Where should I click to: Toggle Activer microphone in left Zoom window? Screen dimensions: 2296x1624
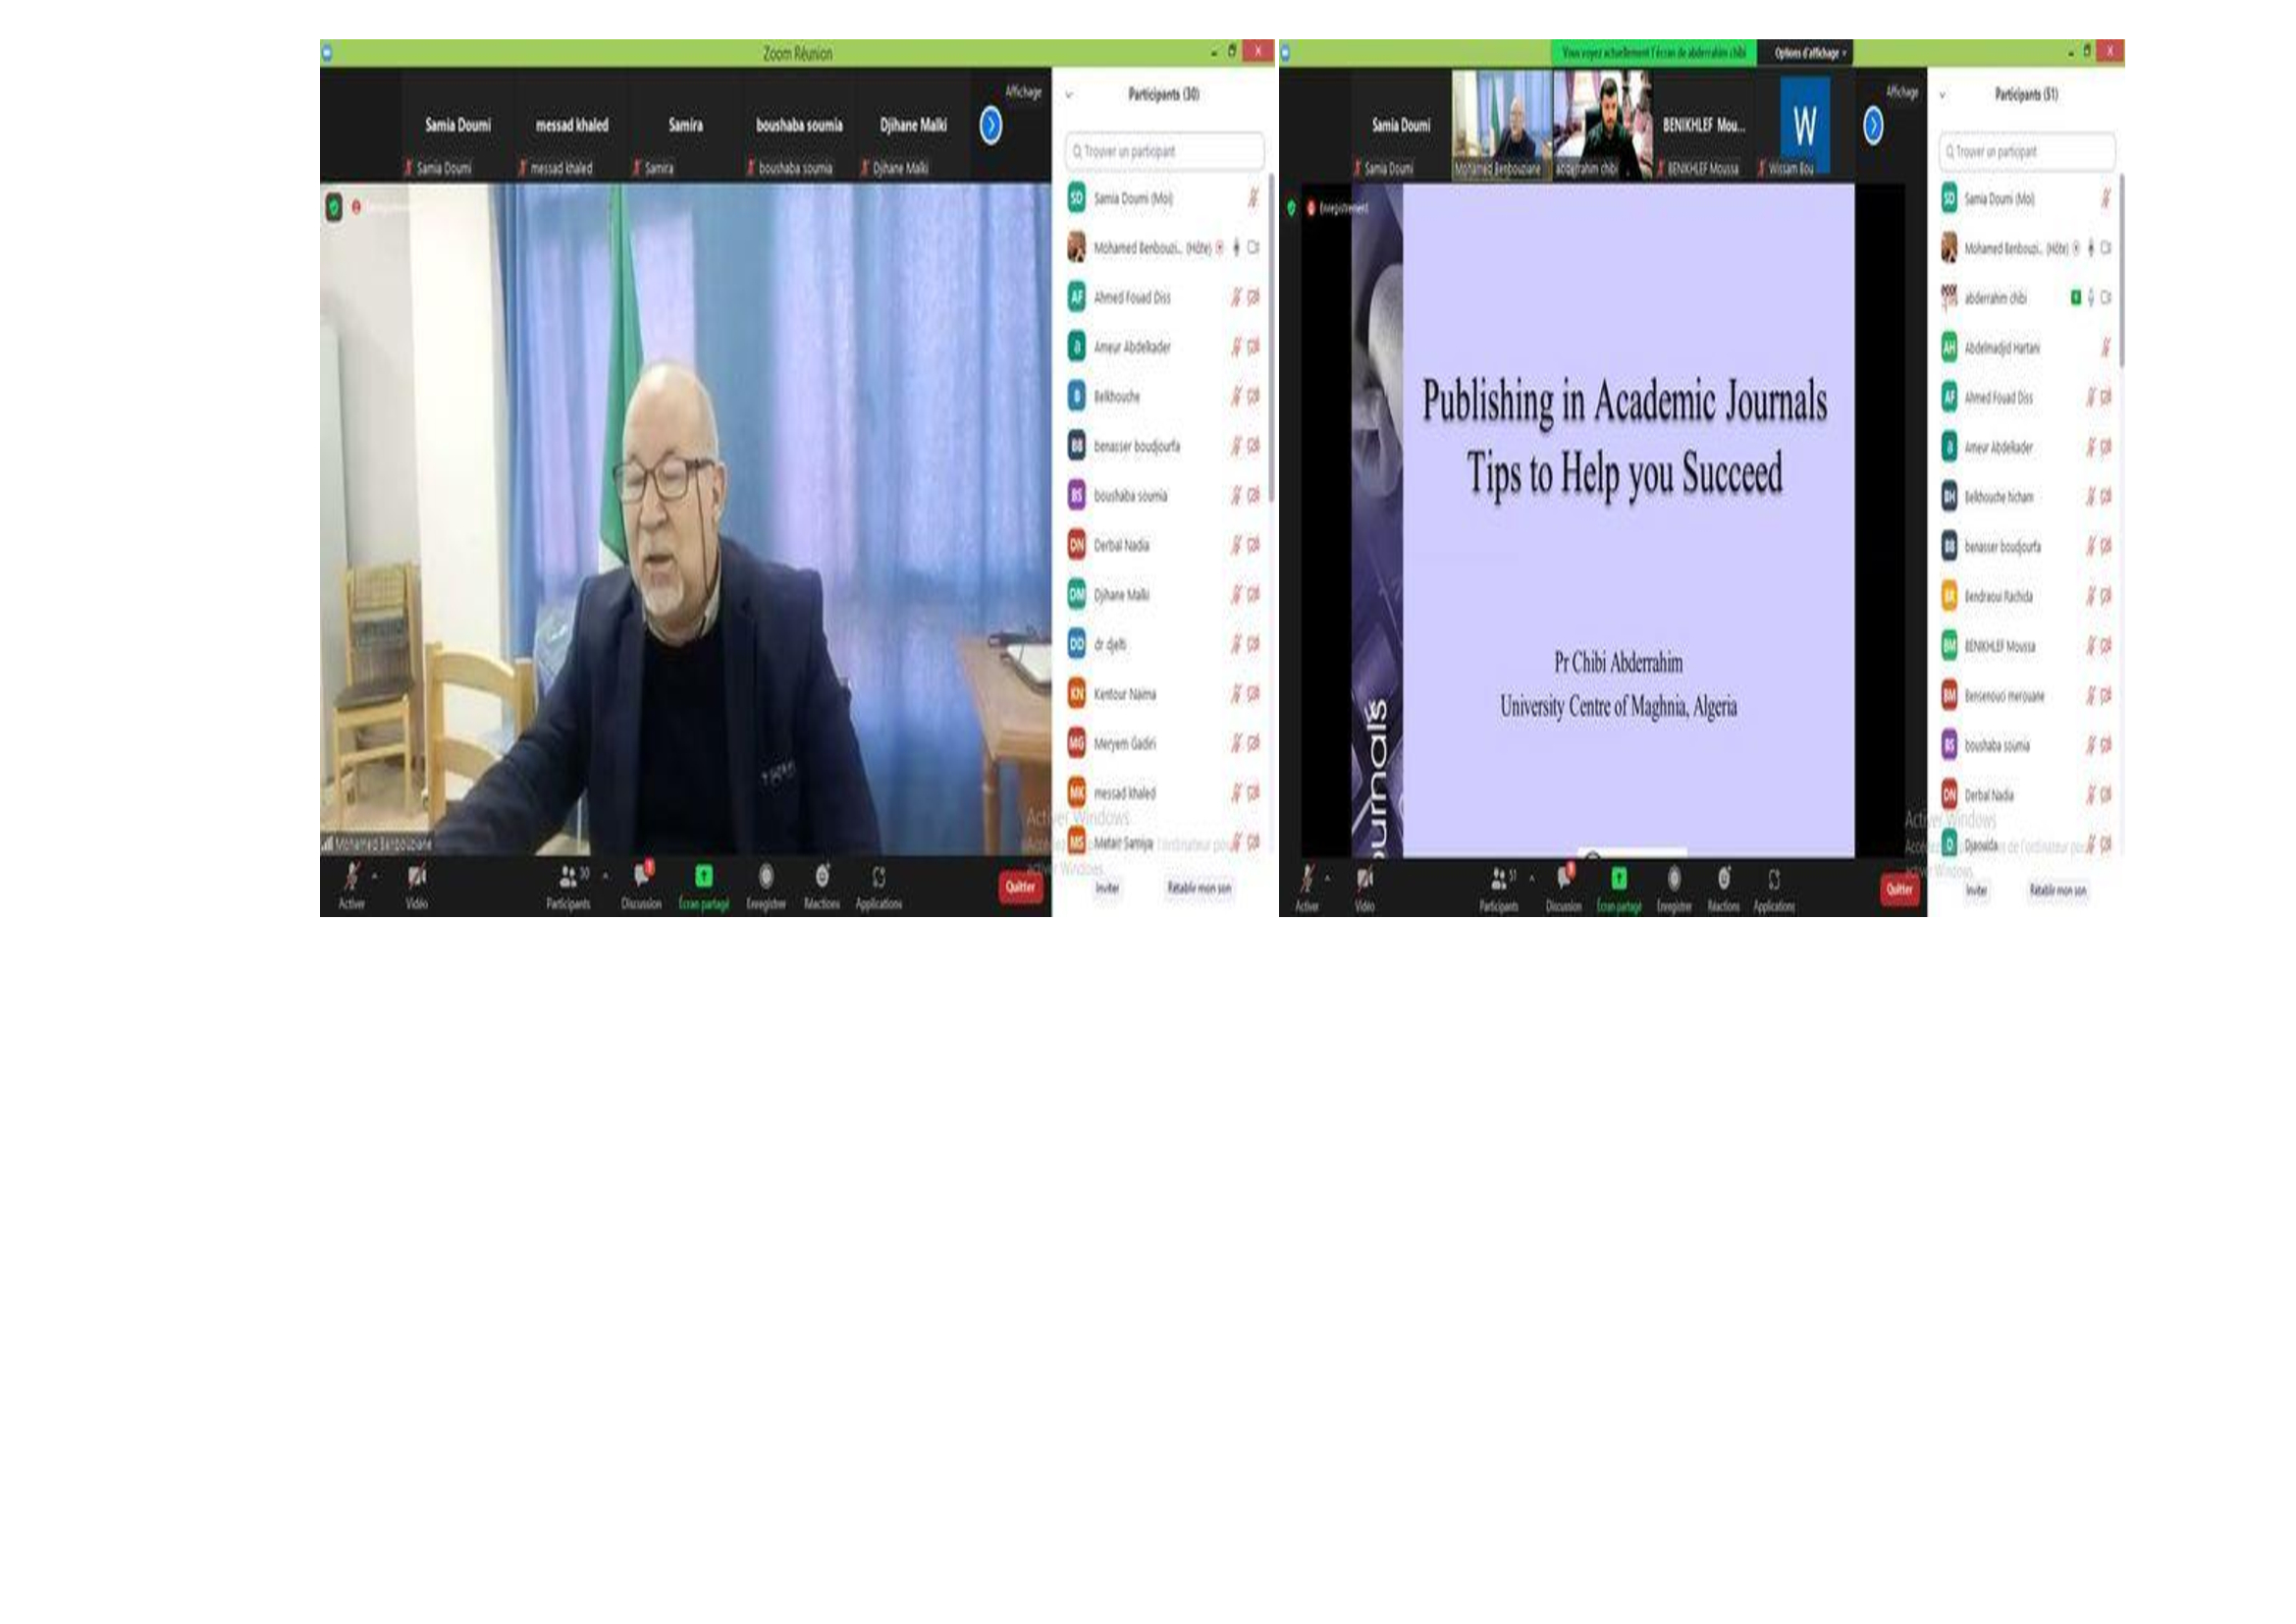click(x=351, y=877)
